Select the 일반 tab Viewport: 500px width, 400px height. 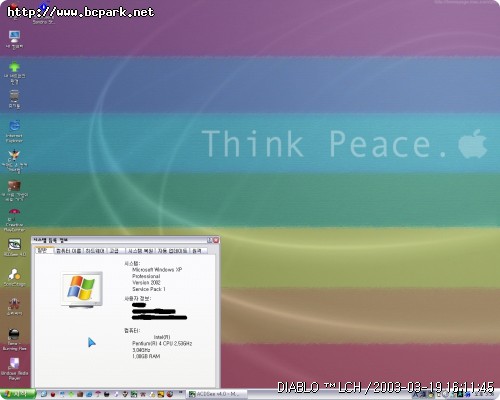click(43, 250)
